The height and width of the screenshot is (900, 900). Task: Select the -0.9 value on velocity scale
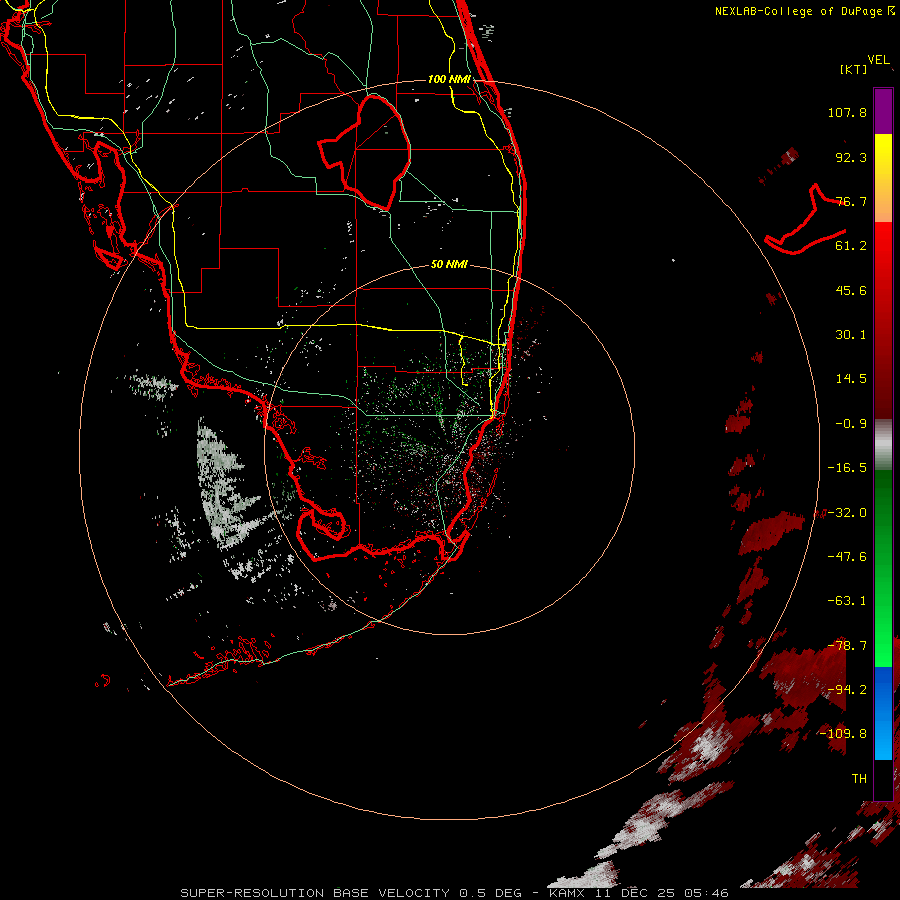tap(851, 424)
